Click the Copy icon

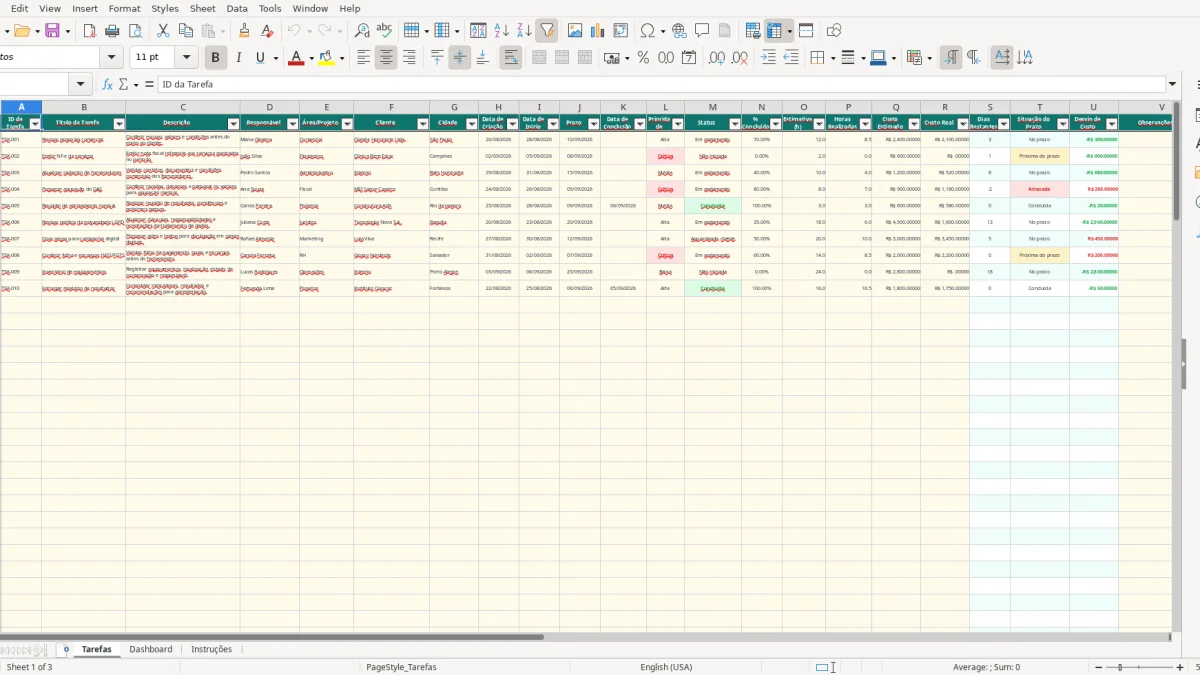click(185, 31)
